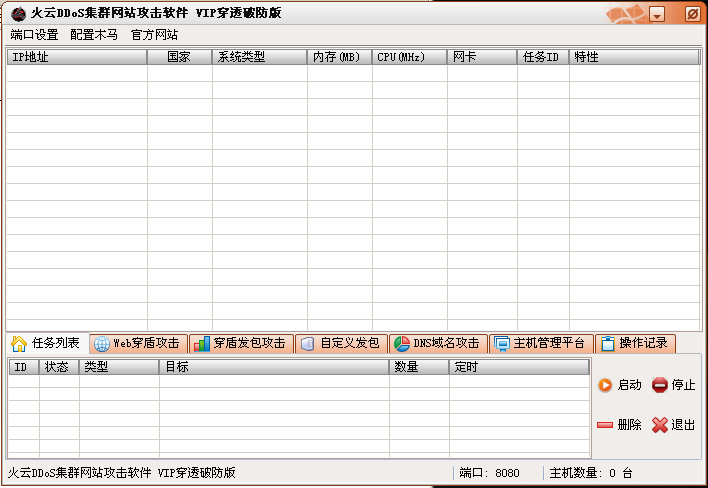Open the Web穿盾攻击 tab with globe icon
This screenshot has height=488, width=708.
(138, 344)
